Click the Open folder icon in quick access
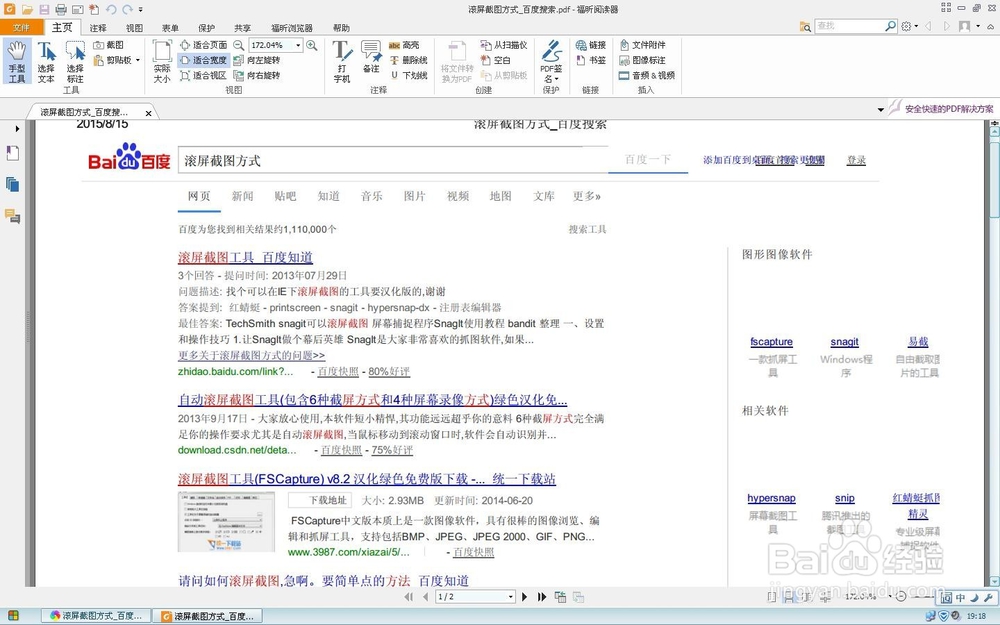The height and width of the screenshot is (625, 1000). pyautogui.click(x=27, y=9)
